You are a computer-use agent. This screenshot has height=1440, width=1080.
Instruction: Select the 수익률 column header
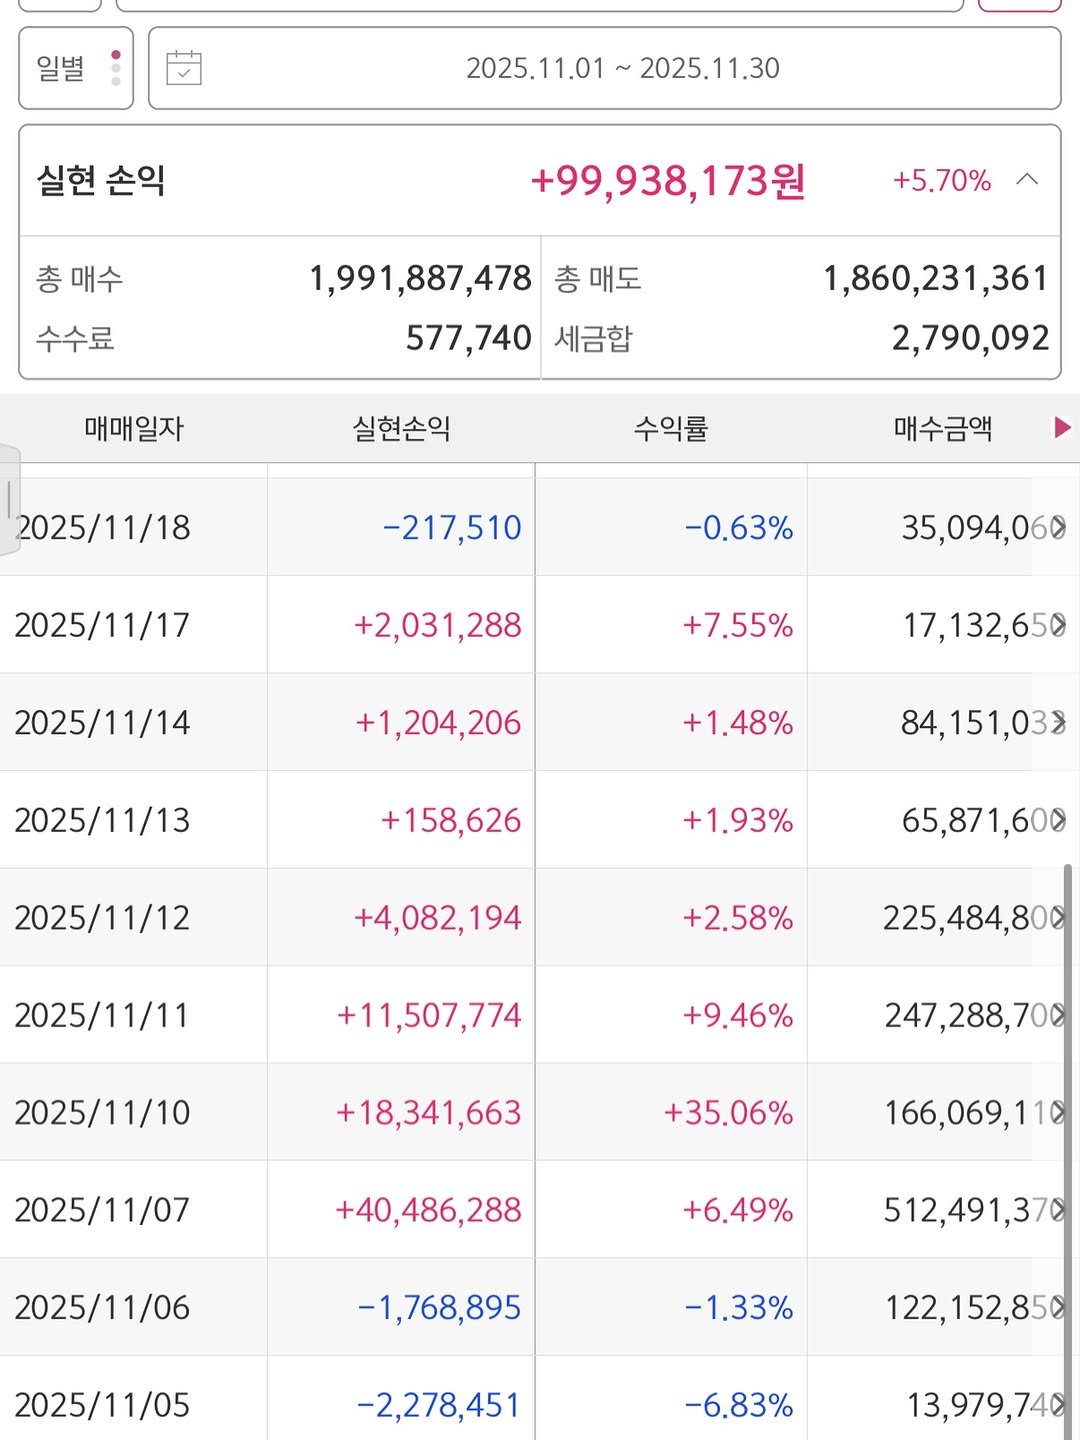pyautogui.click(x=670, y=429)
